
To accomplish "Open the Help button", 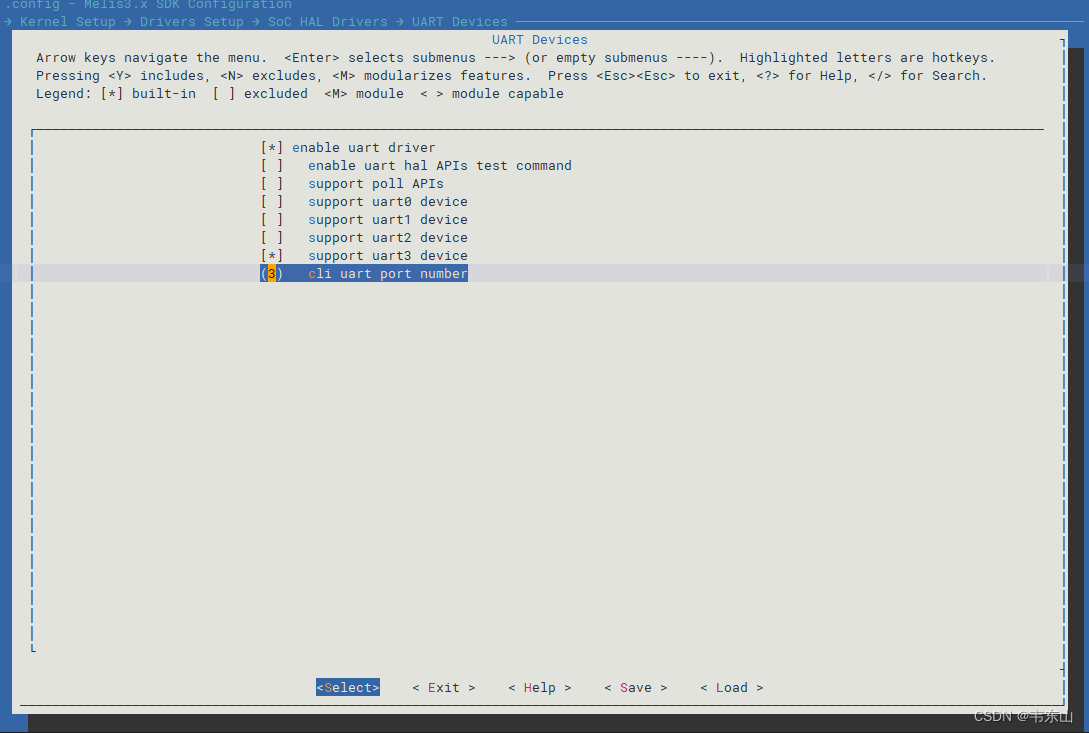I will (x=540, y=687).
